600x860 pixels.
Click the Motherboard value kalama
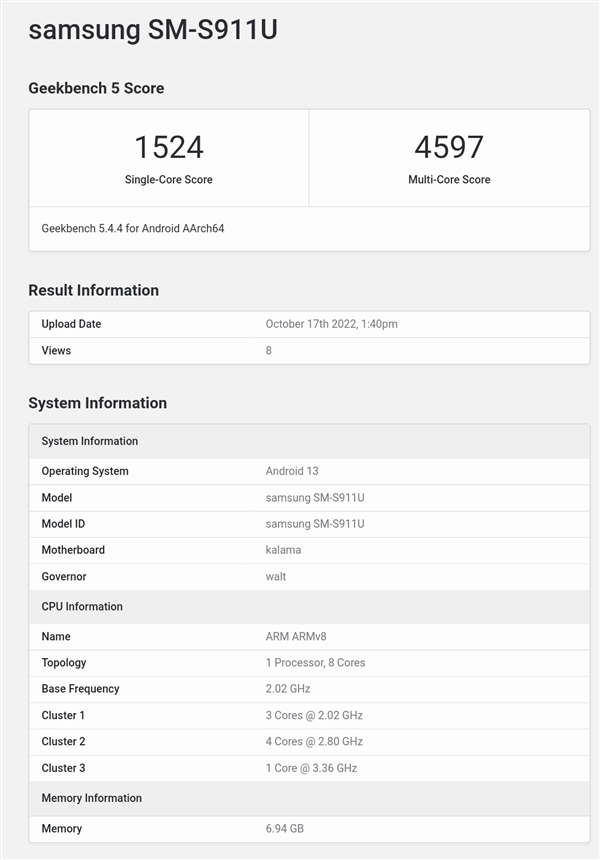283,549
